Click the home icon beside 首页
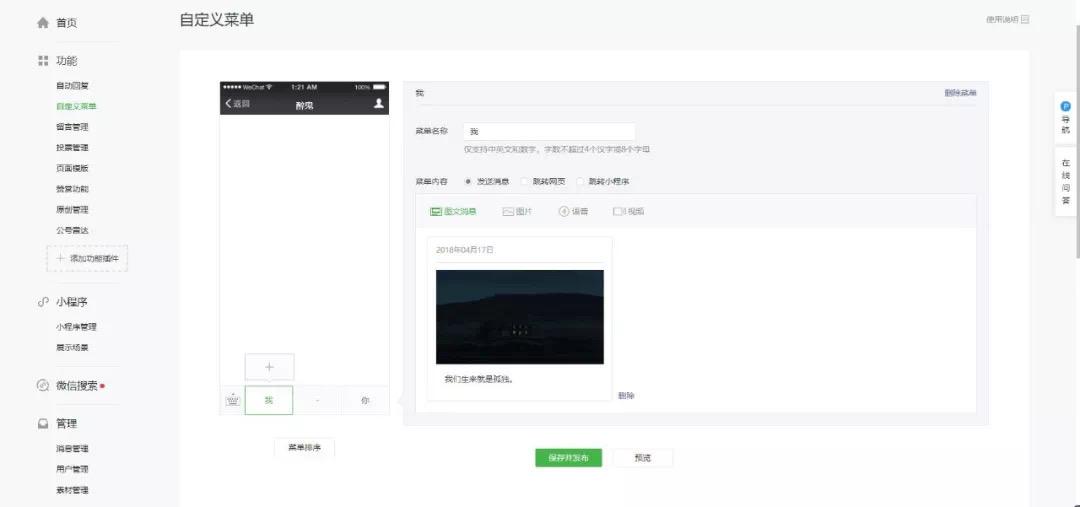The width and height of the screenshot is (1080, 507). coord(43,23)
